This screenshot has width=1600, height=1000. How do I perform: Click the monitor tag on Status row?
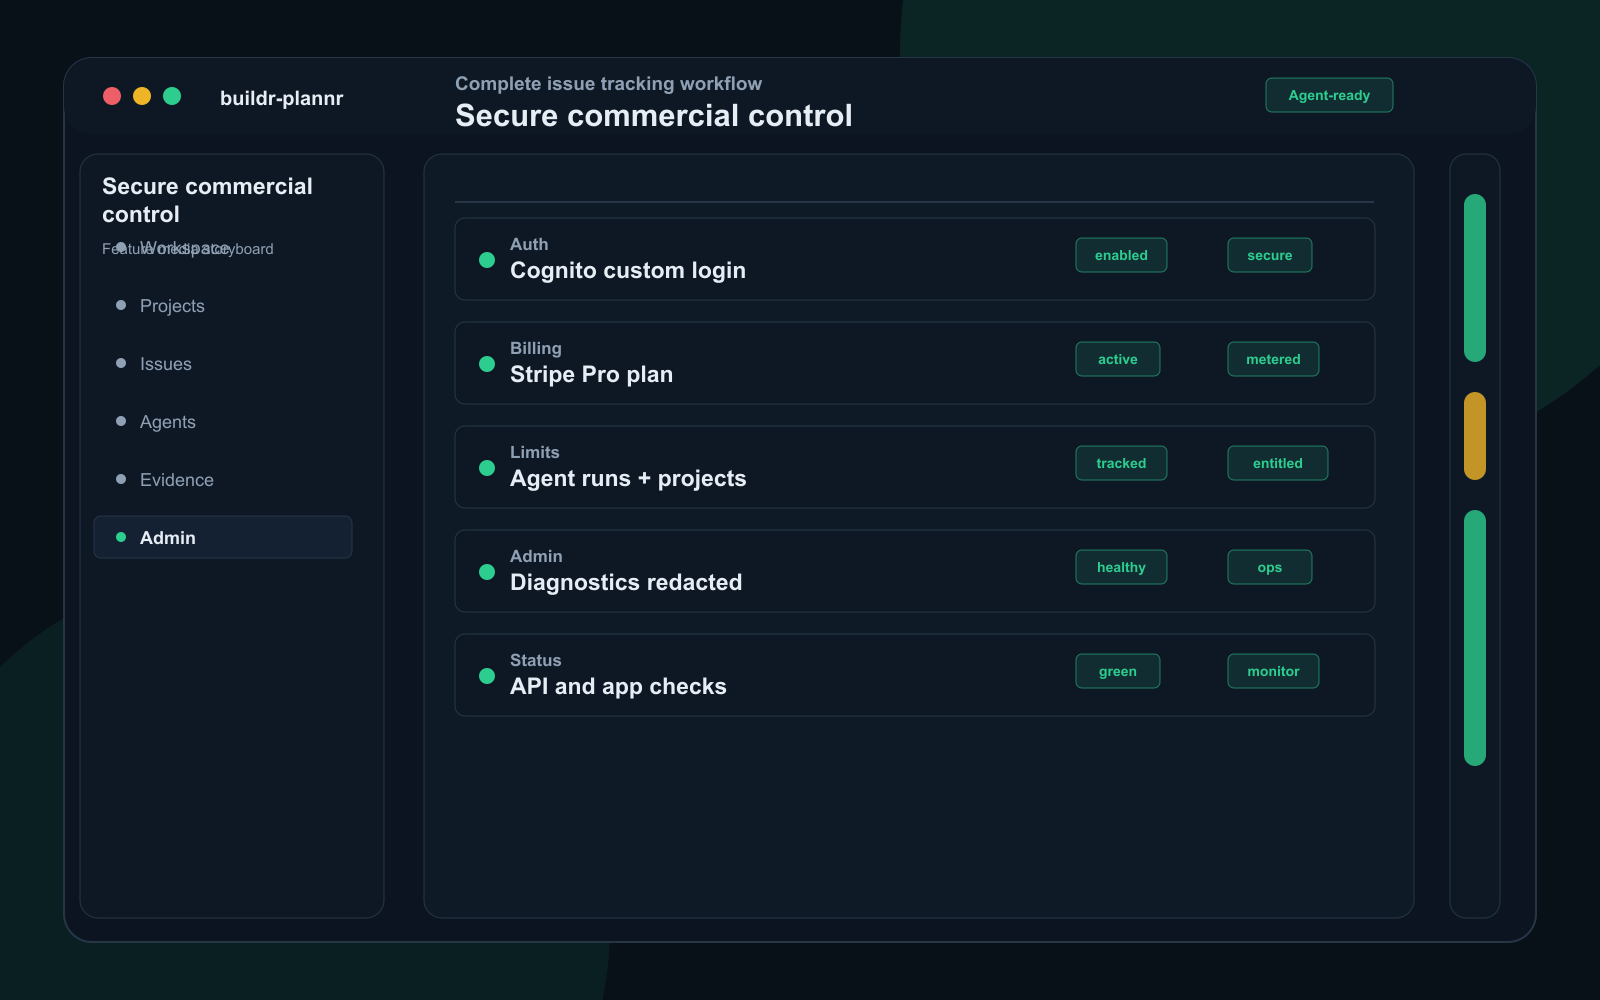(1273, 671)
